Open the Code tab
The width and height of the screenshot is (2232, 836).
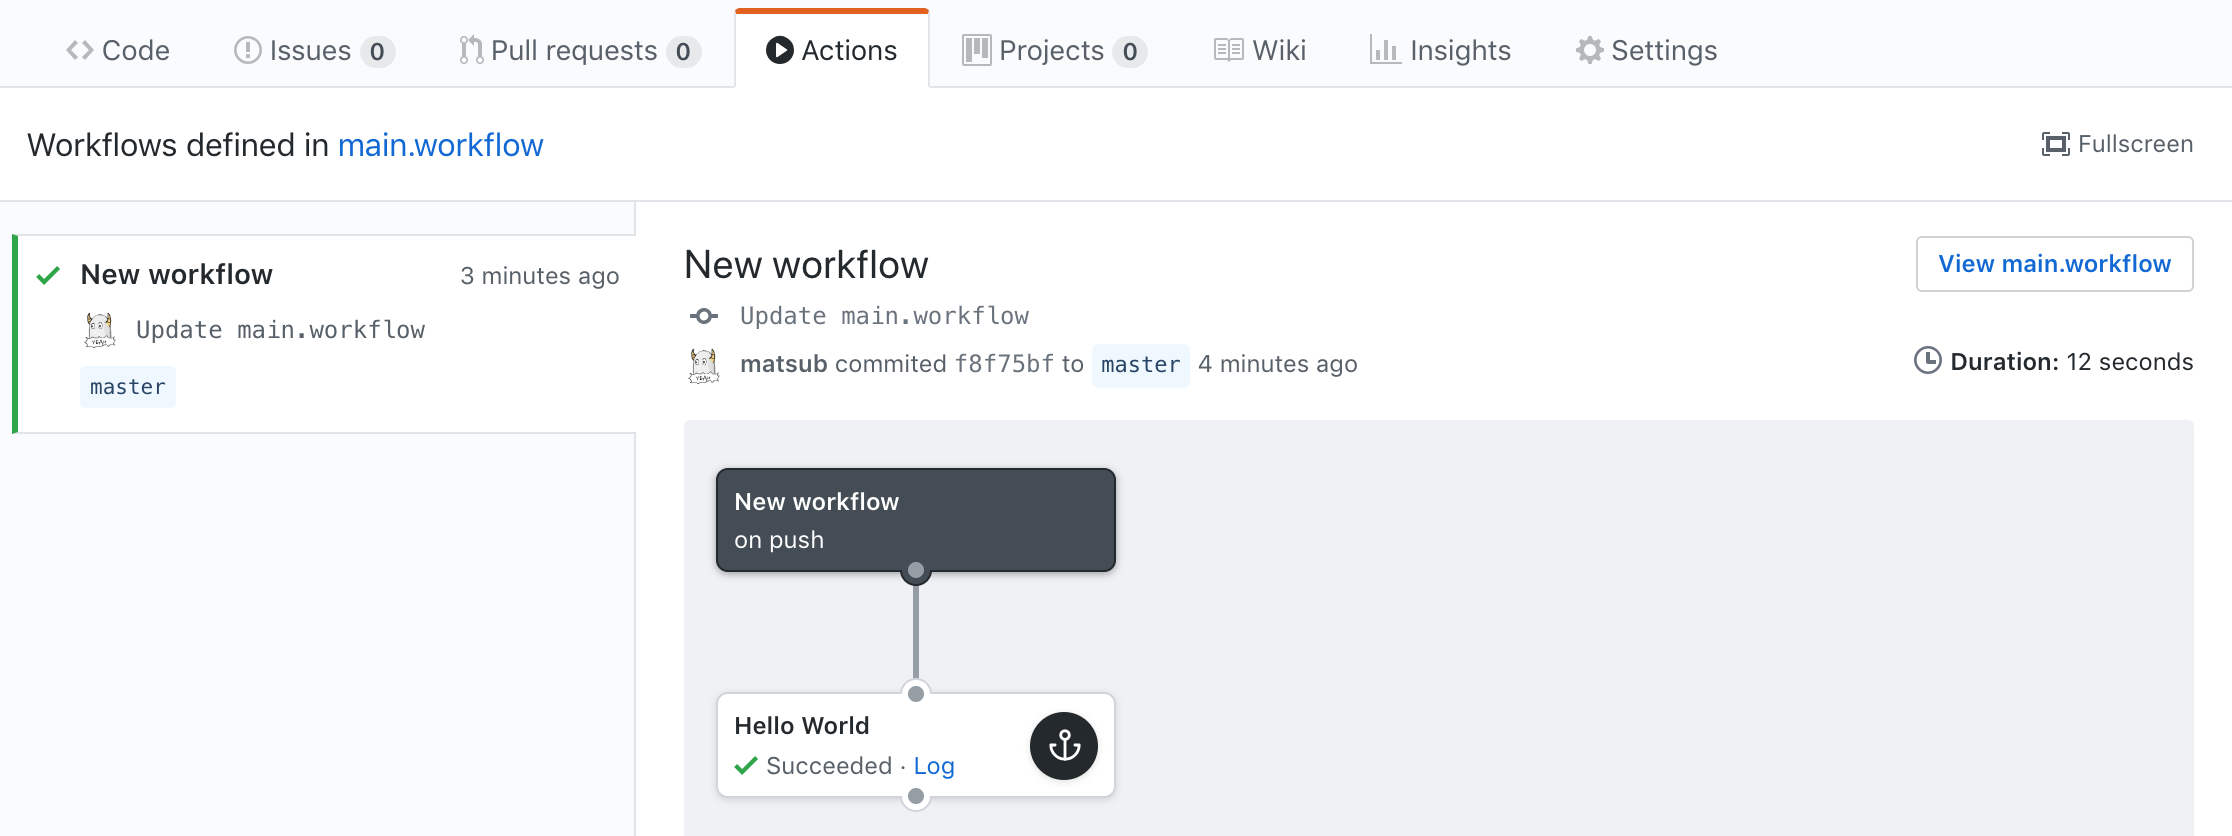click(x=118, y=50)
